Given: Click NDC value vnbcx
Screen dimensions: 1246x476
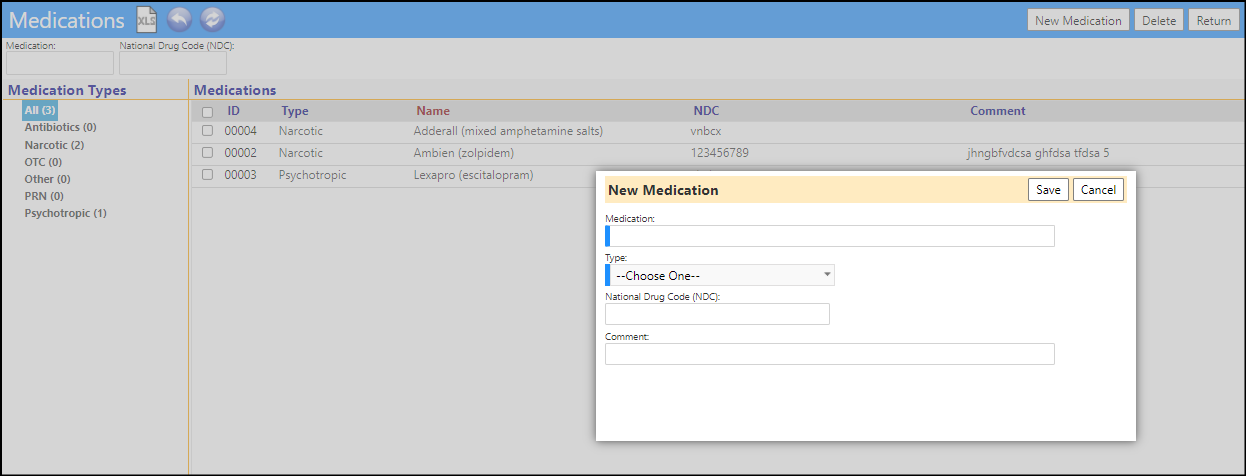Looking at the screenshot, I should [x=706, y=131].
